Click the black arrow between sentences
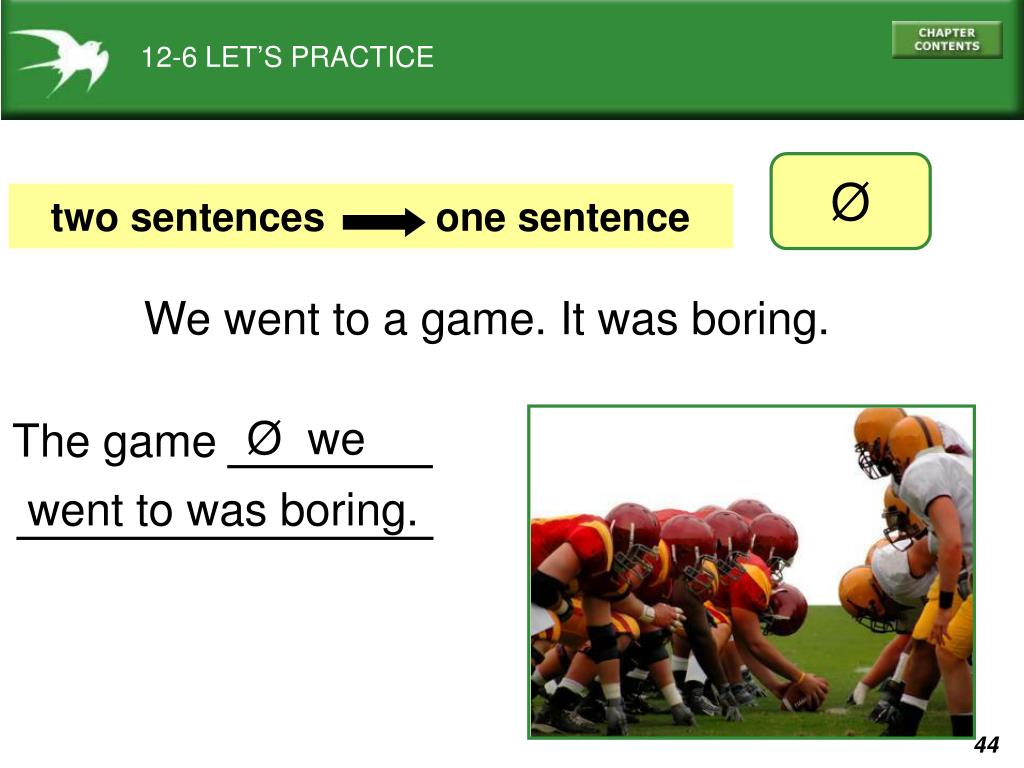The height and width of the screenshot is (768, 1024). point(384,222)
